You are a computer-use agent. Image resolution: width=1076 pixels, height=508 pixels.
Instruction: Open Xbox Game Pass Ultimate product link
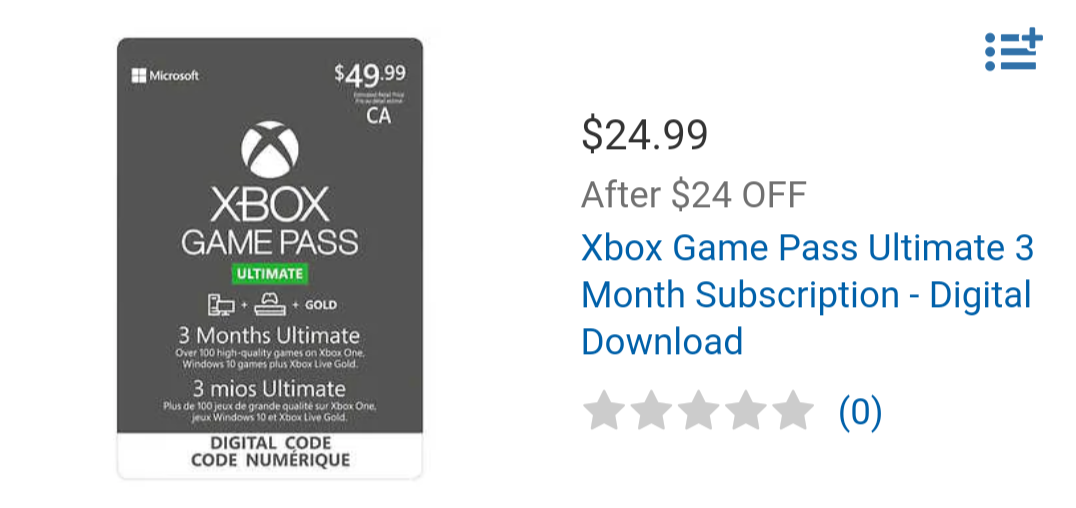[x=807, y=295]
